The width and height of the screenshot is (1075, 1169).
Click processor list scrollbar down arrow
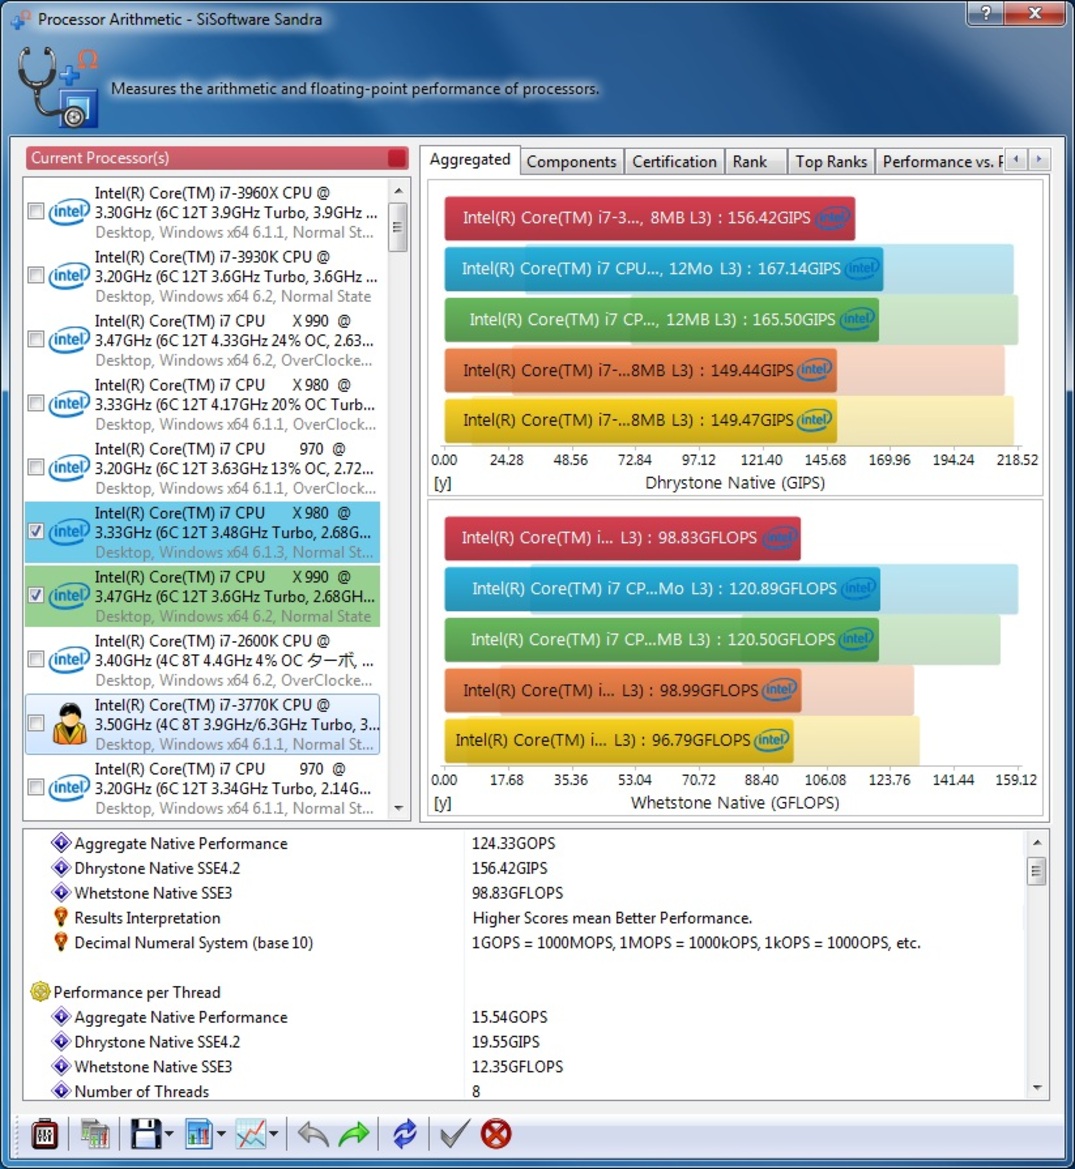click(398, 808)
